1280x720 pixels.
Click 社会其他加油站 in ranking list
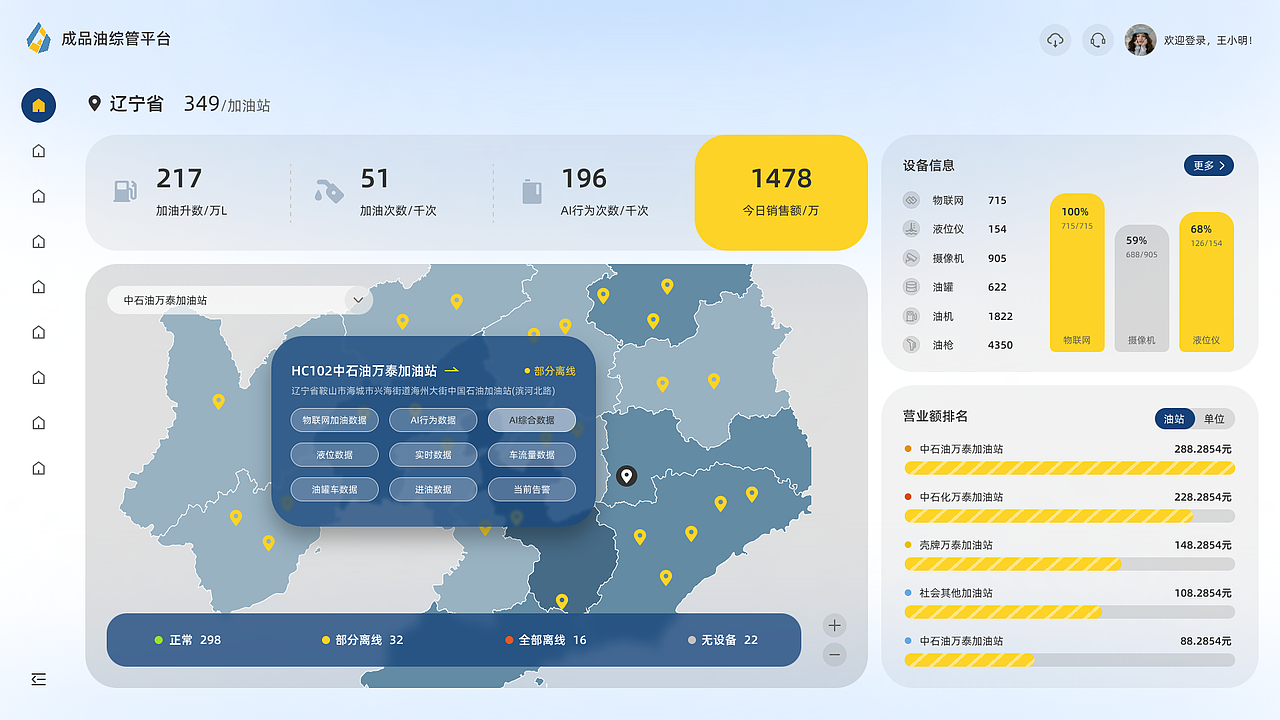(x=955, y=593)
